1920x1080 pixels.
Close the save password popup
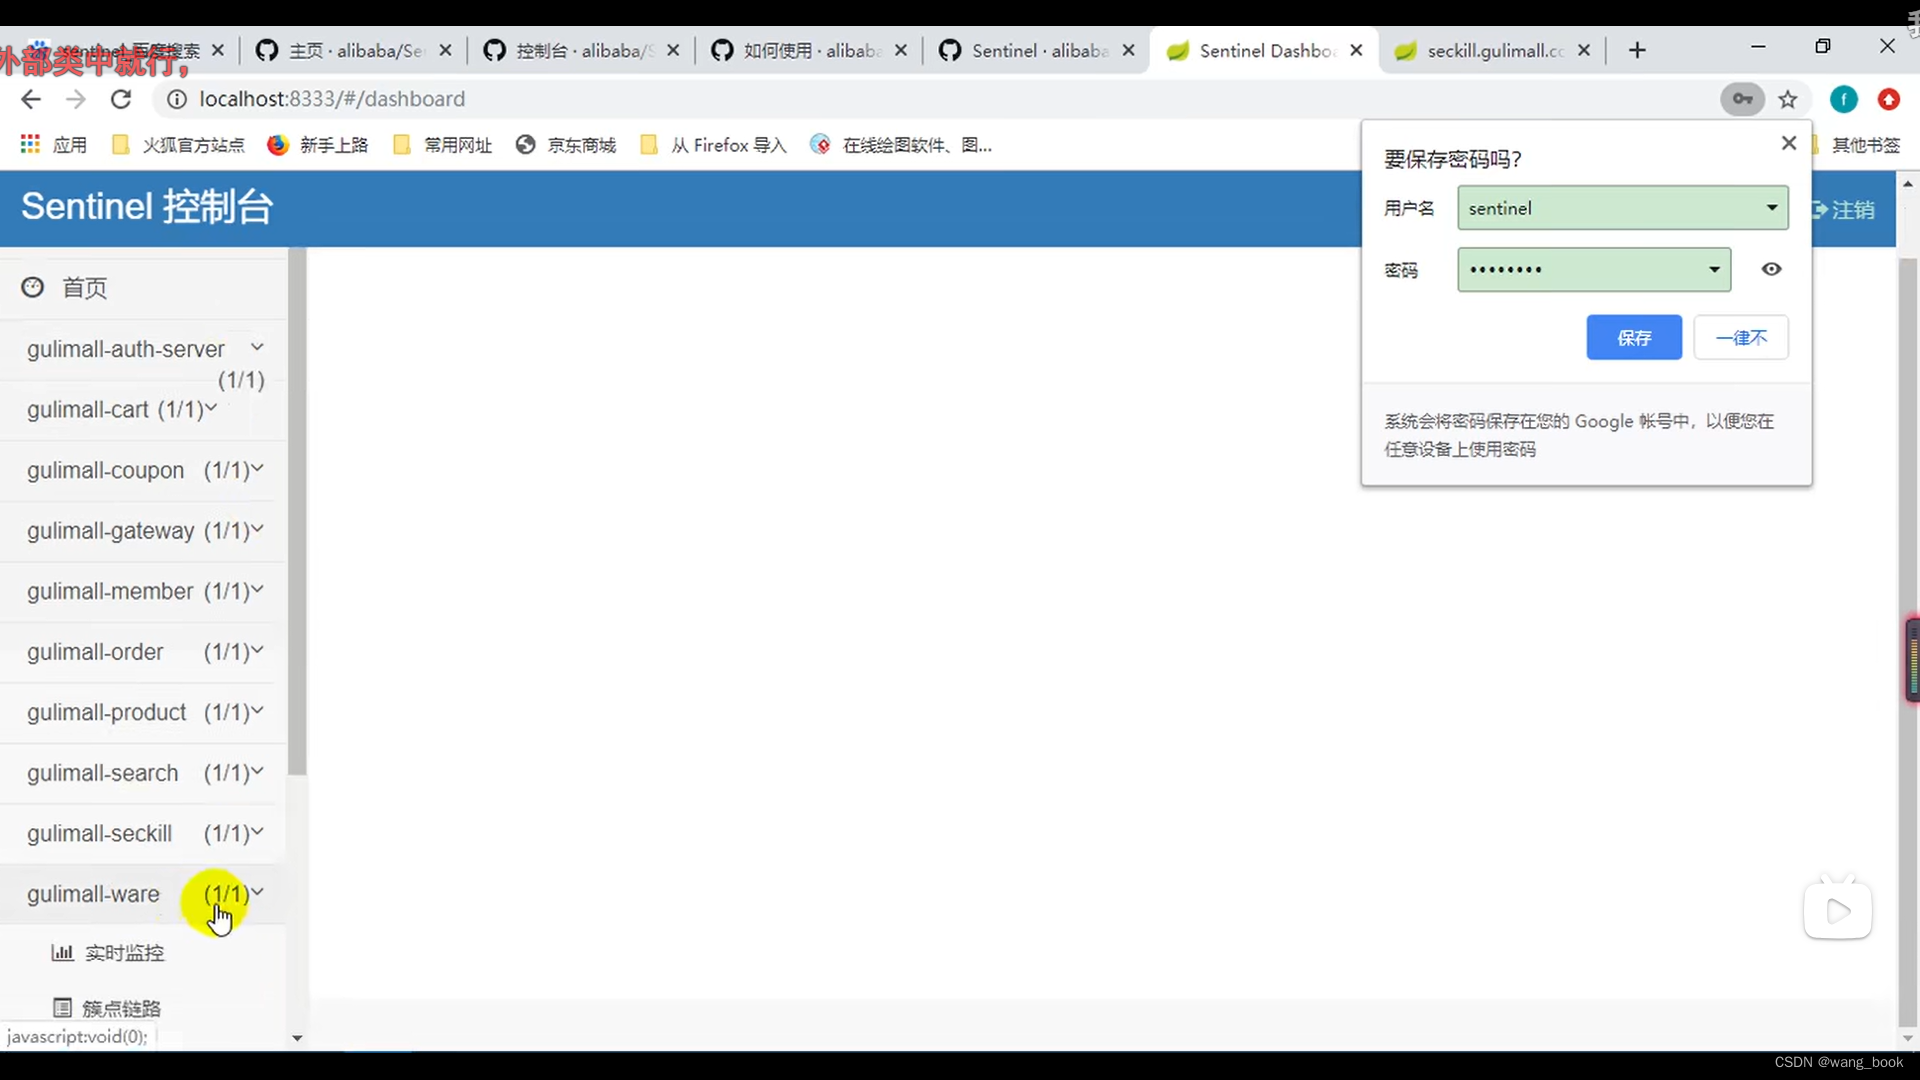pyautogui.click(x=1789, y=143)
